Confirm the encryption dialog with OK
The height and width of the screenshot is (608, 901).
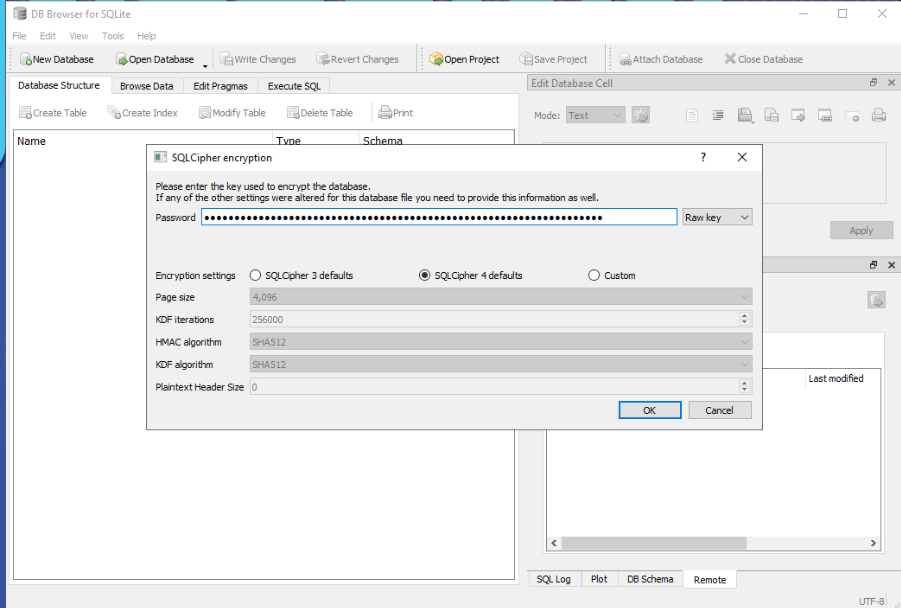point(650,410)
